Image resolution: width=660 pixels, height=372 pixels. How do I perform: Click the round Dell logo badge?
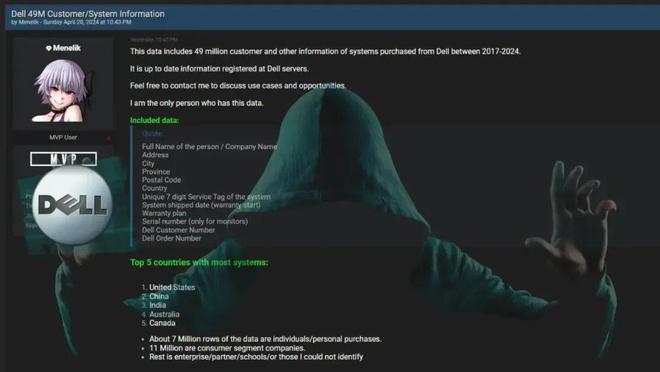72,205
